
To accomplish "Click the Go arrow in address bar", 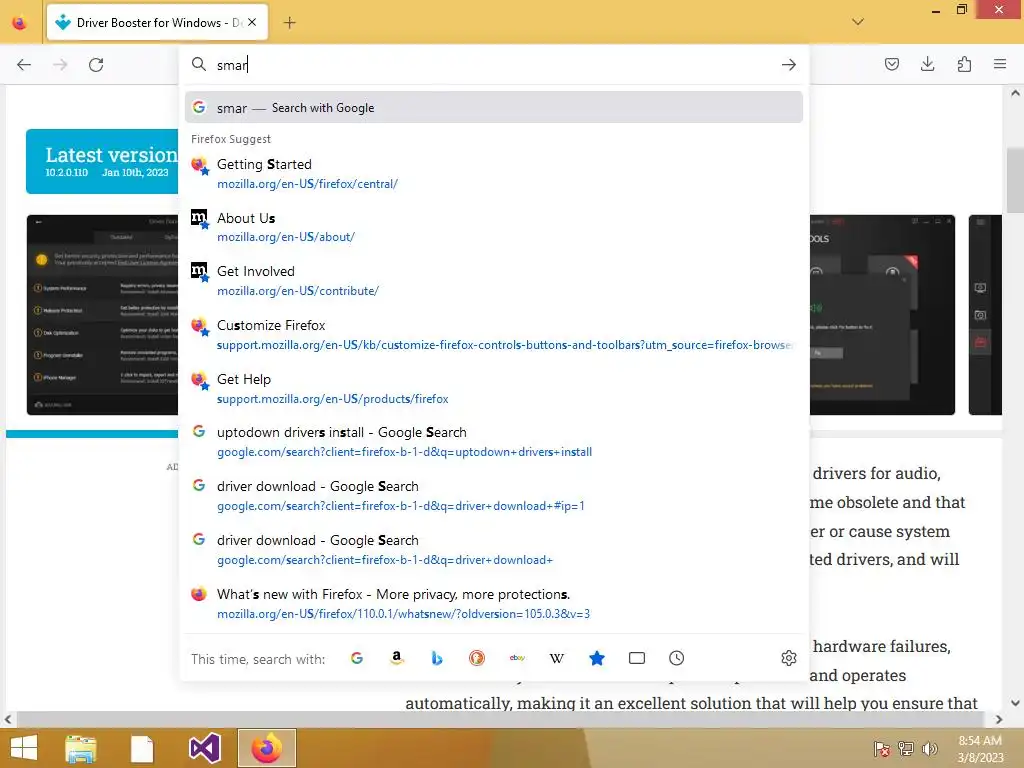I will 789,65.
